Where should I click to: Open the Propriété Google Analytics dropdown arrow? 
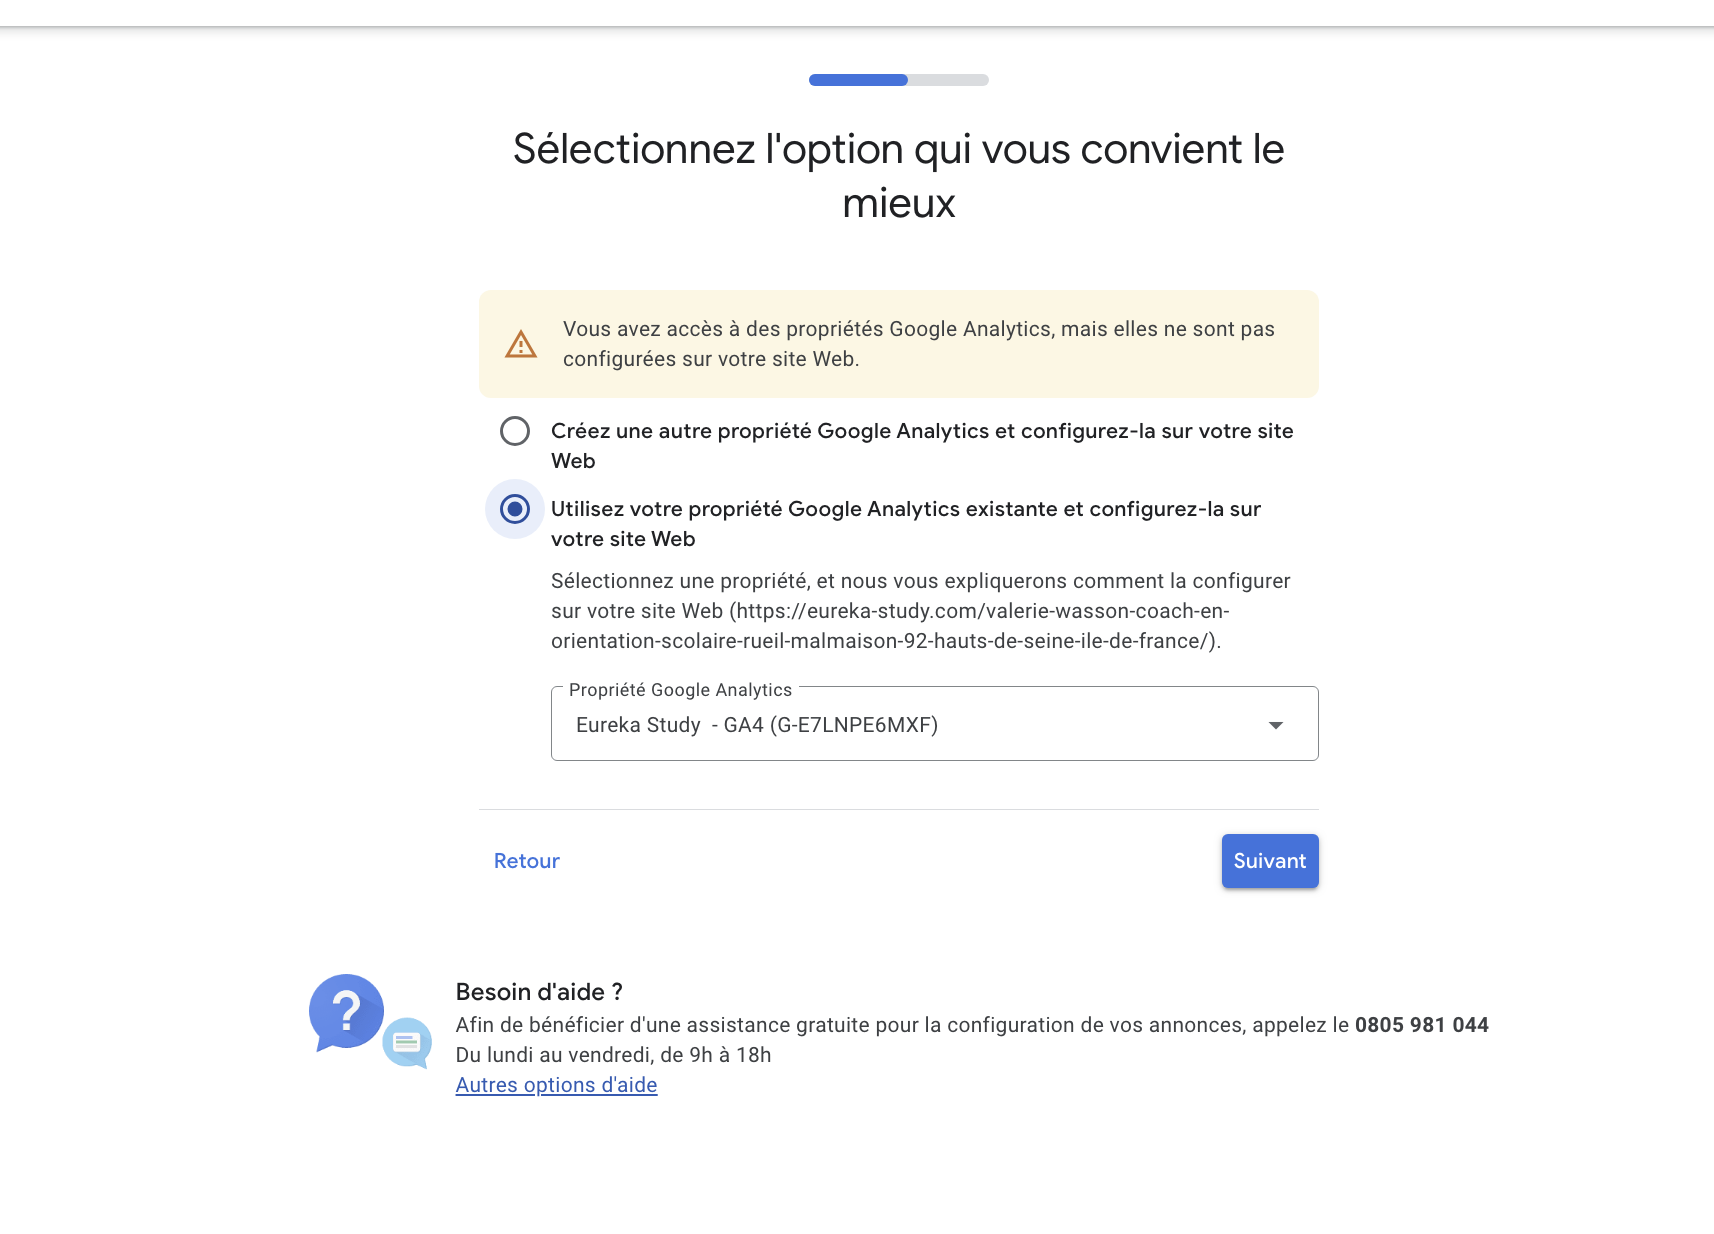pos(1275,725)
